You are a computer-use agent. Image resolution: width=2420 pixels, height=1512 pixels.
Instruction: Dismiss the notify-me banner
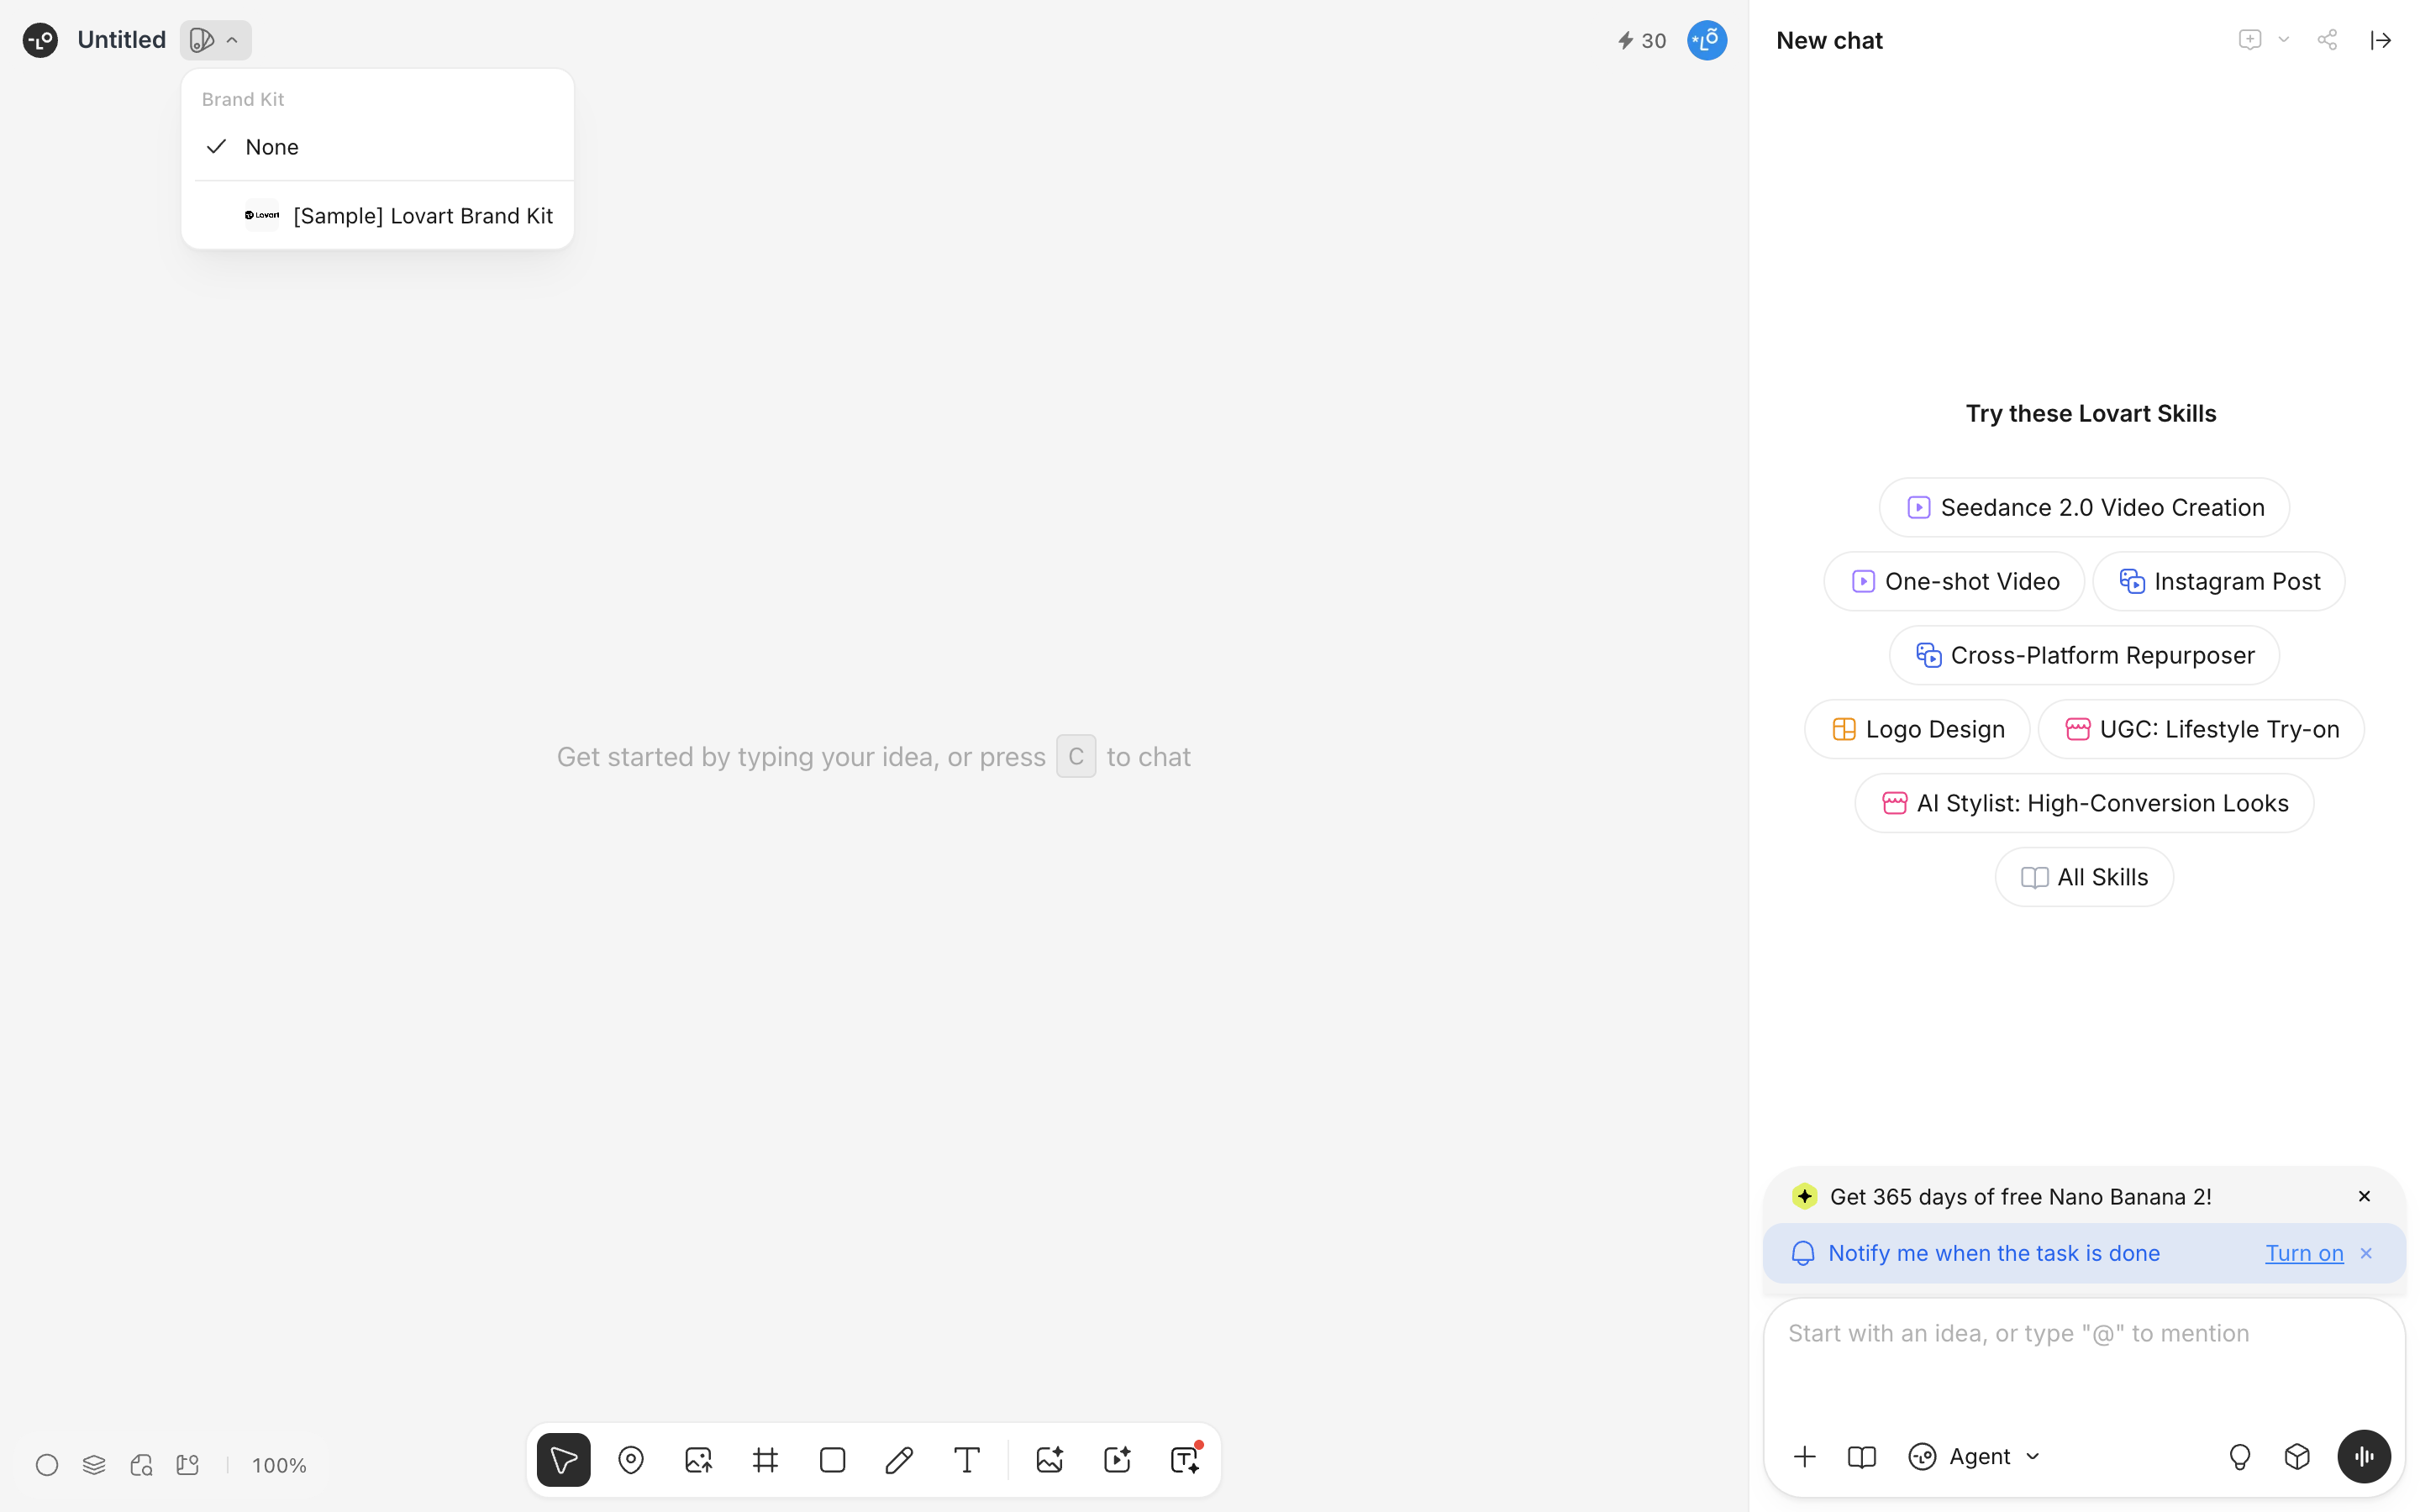[2367, 1253]
